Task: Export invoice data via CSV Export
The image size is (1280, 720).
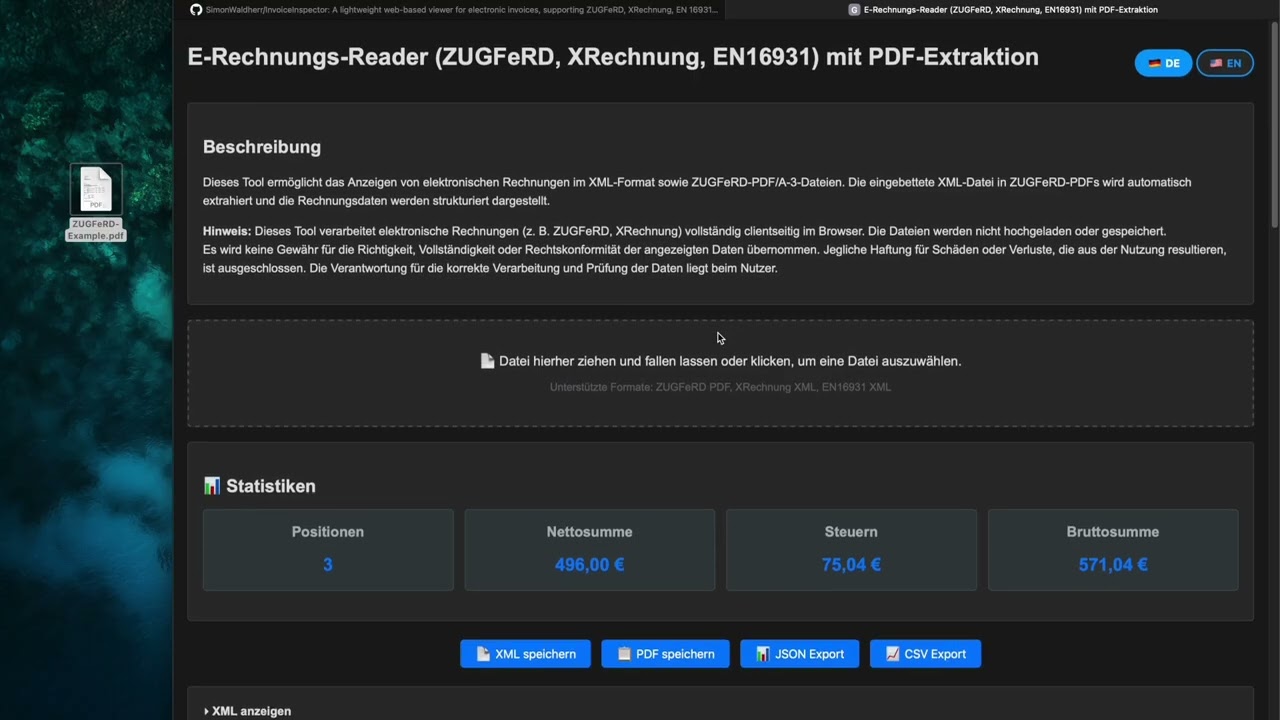Action: (925, 654)
